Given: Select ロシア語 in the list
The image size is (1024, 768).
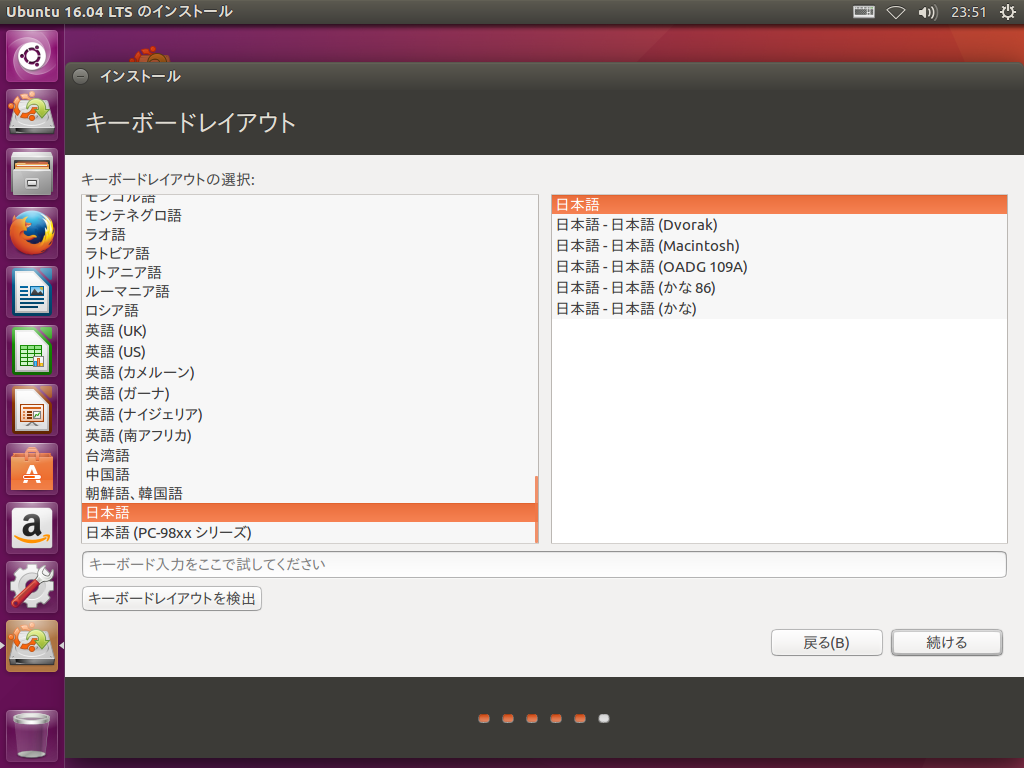Looking at the screenshot, I should point(308,311).
